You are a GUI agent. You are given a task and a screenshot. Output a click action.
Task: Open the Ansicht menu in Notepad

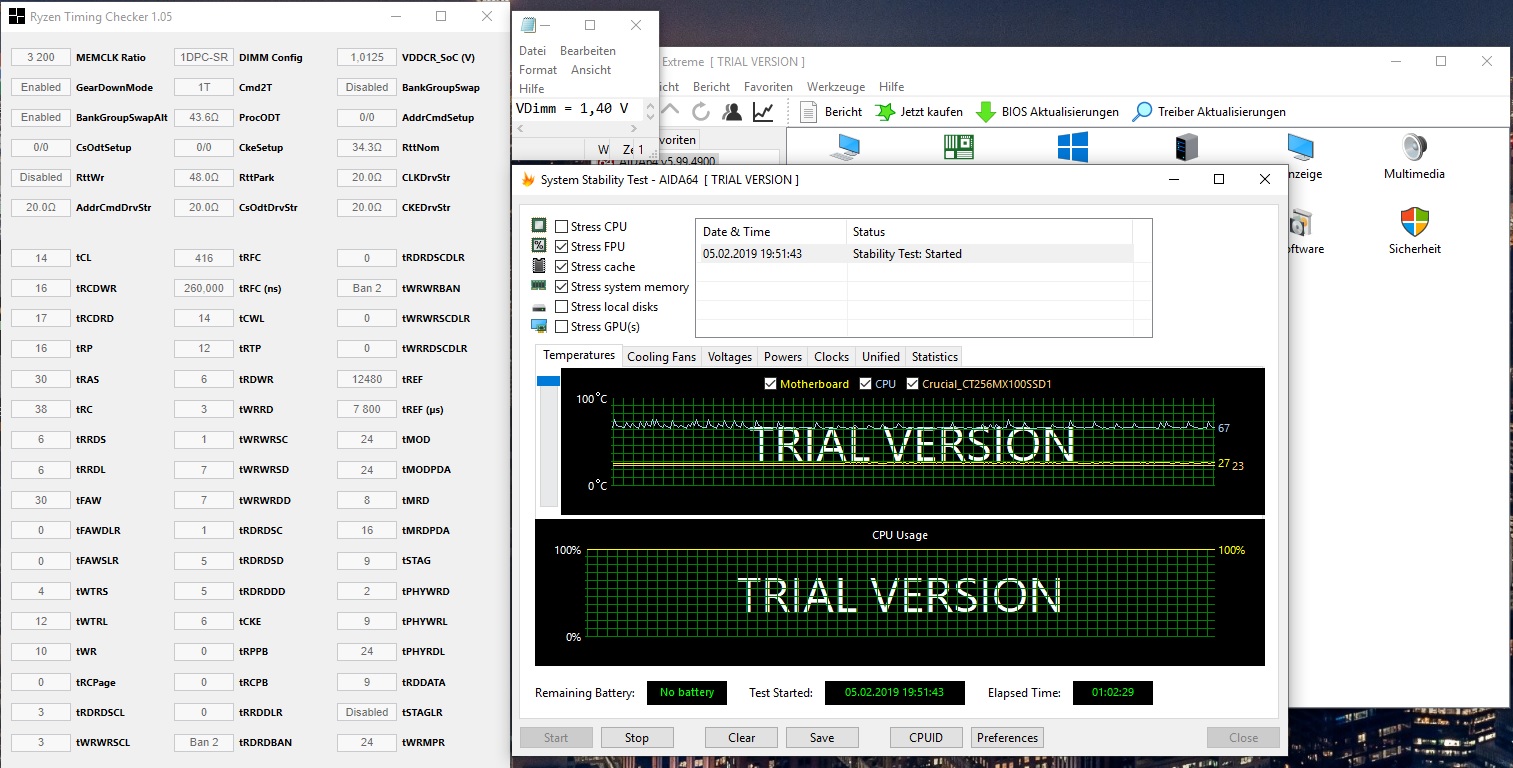[x=591, y=69]
